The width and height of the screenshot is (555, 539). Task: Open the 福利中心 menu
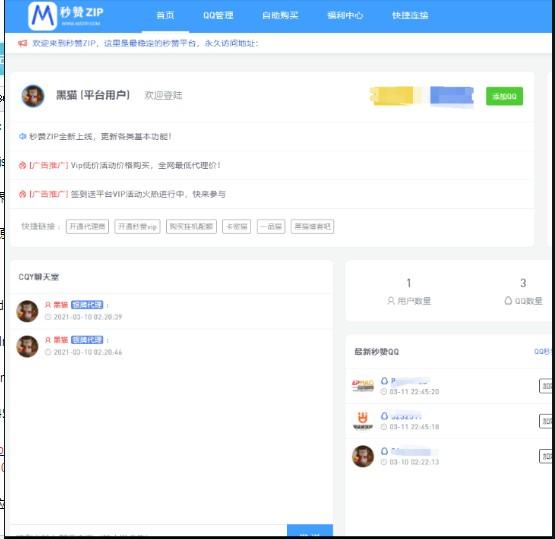(345, 15)
